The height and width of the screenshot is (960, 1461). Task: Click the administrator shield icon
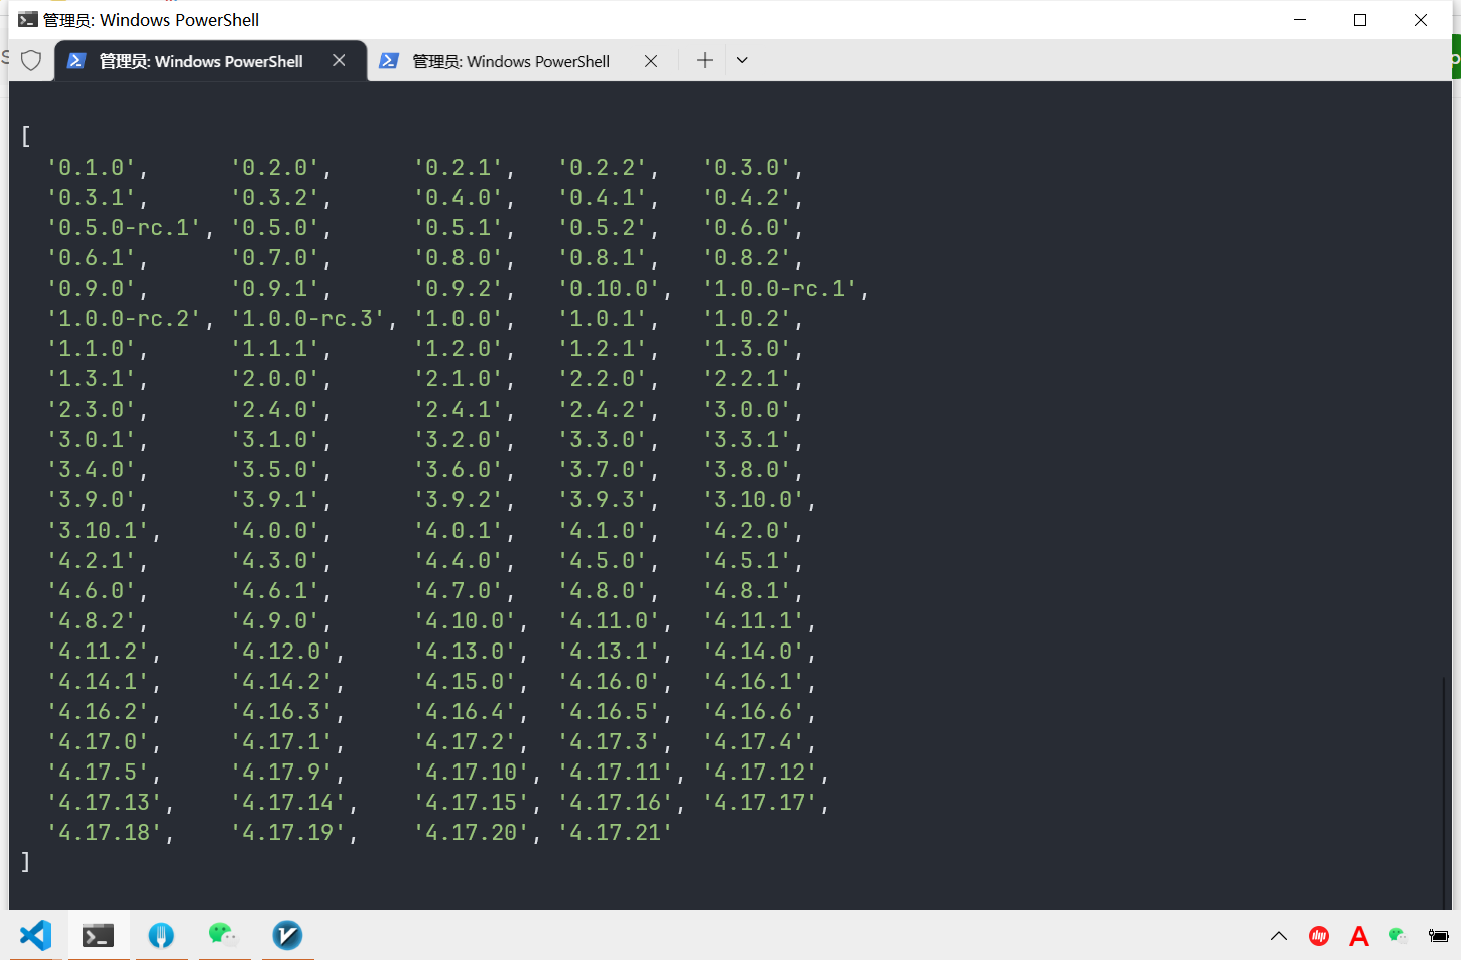click(x=31, y=60)
